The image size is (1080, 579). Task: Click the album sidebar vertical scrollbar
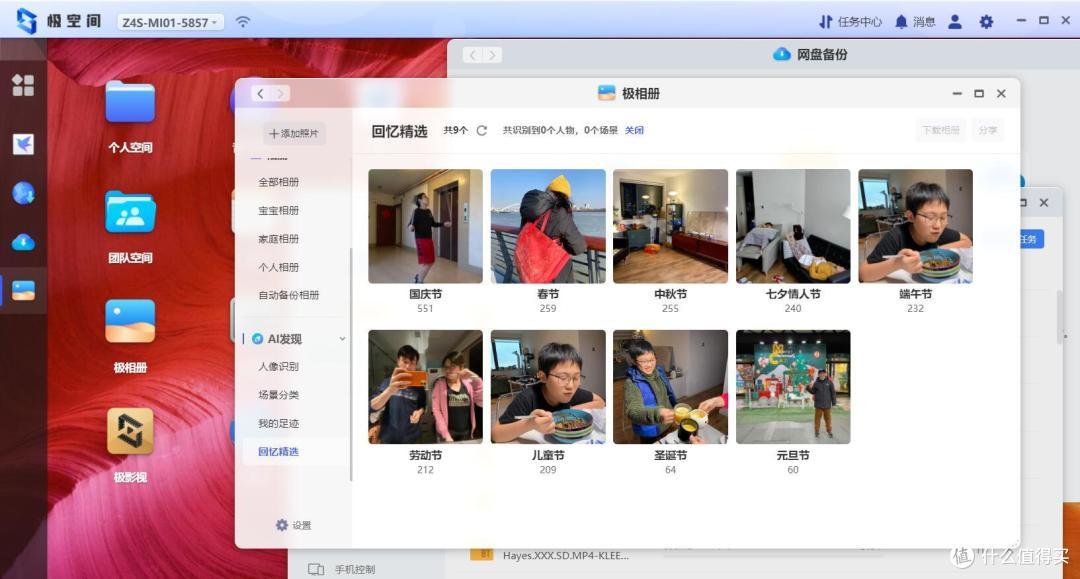tap(351, 364)
